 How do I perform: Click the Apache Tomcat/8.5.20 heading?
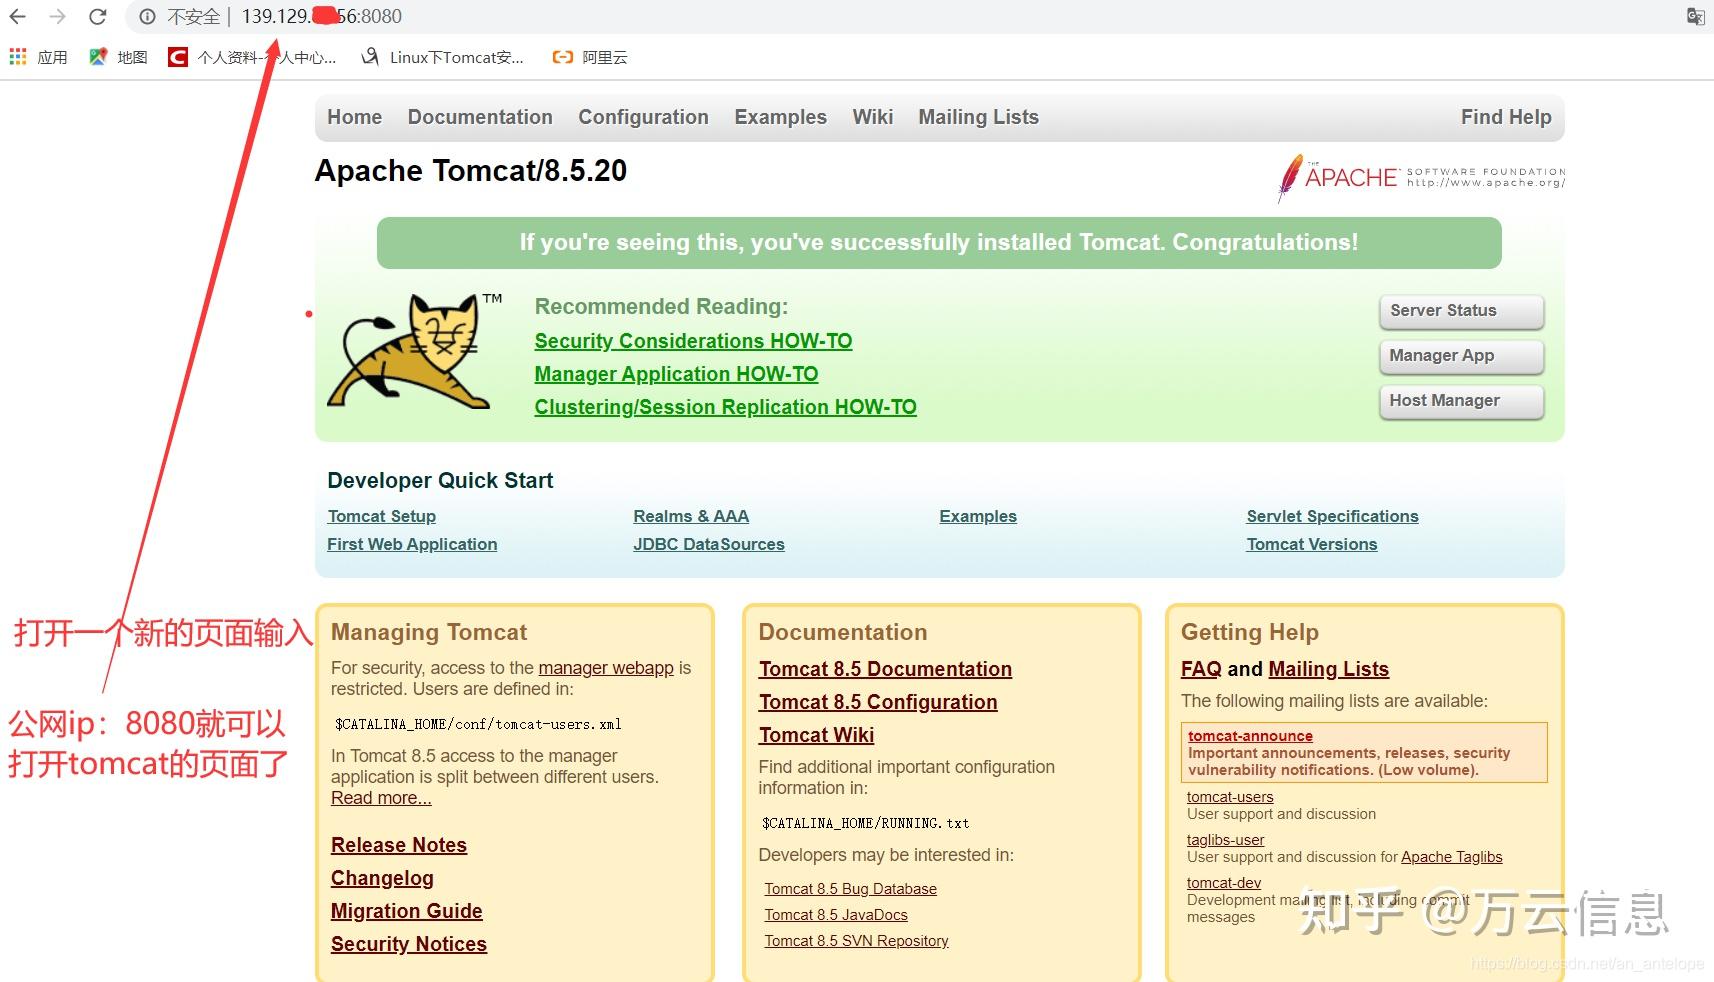[471, 171]
